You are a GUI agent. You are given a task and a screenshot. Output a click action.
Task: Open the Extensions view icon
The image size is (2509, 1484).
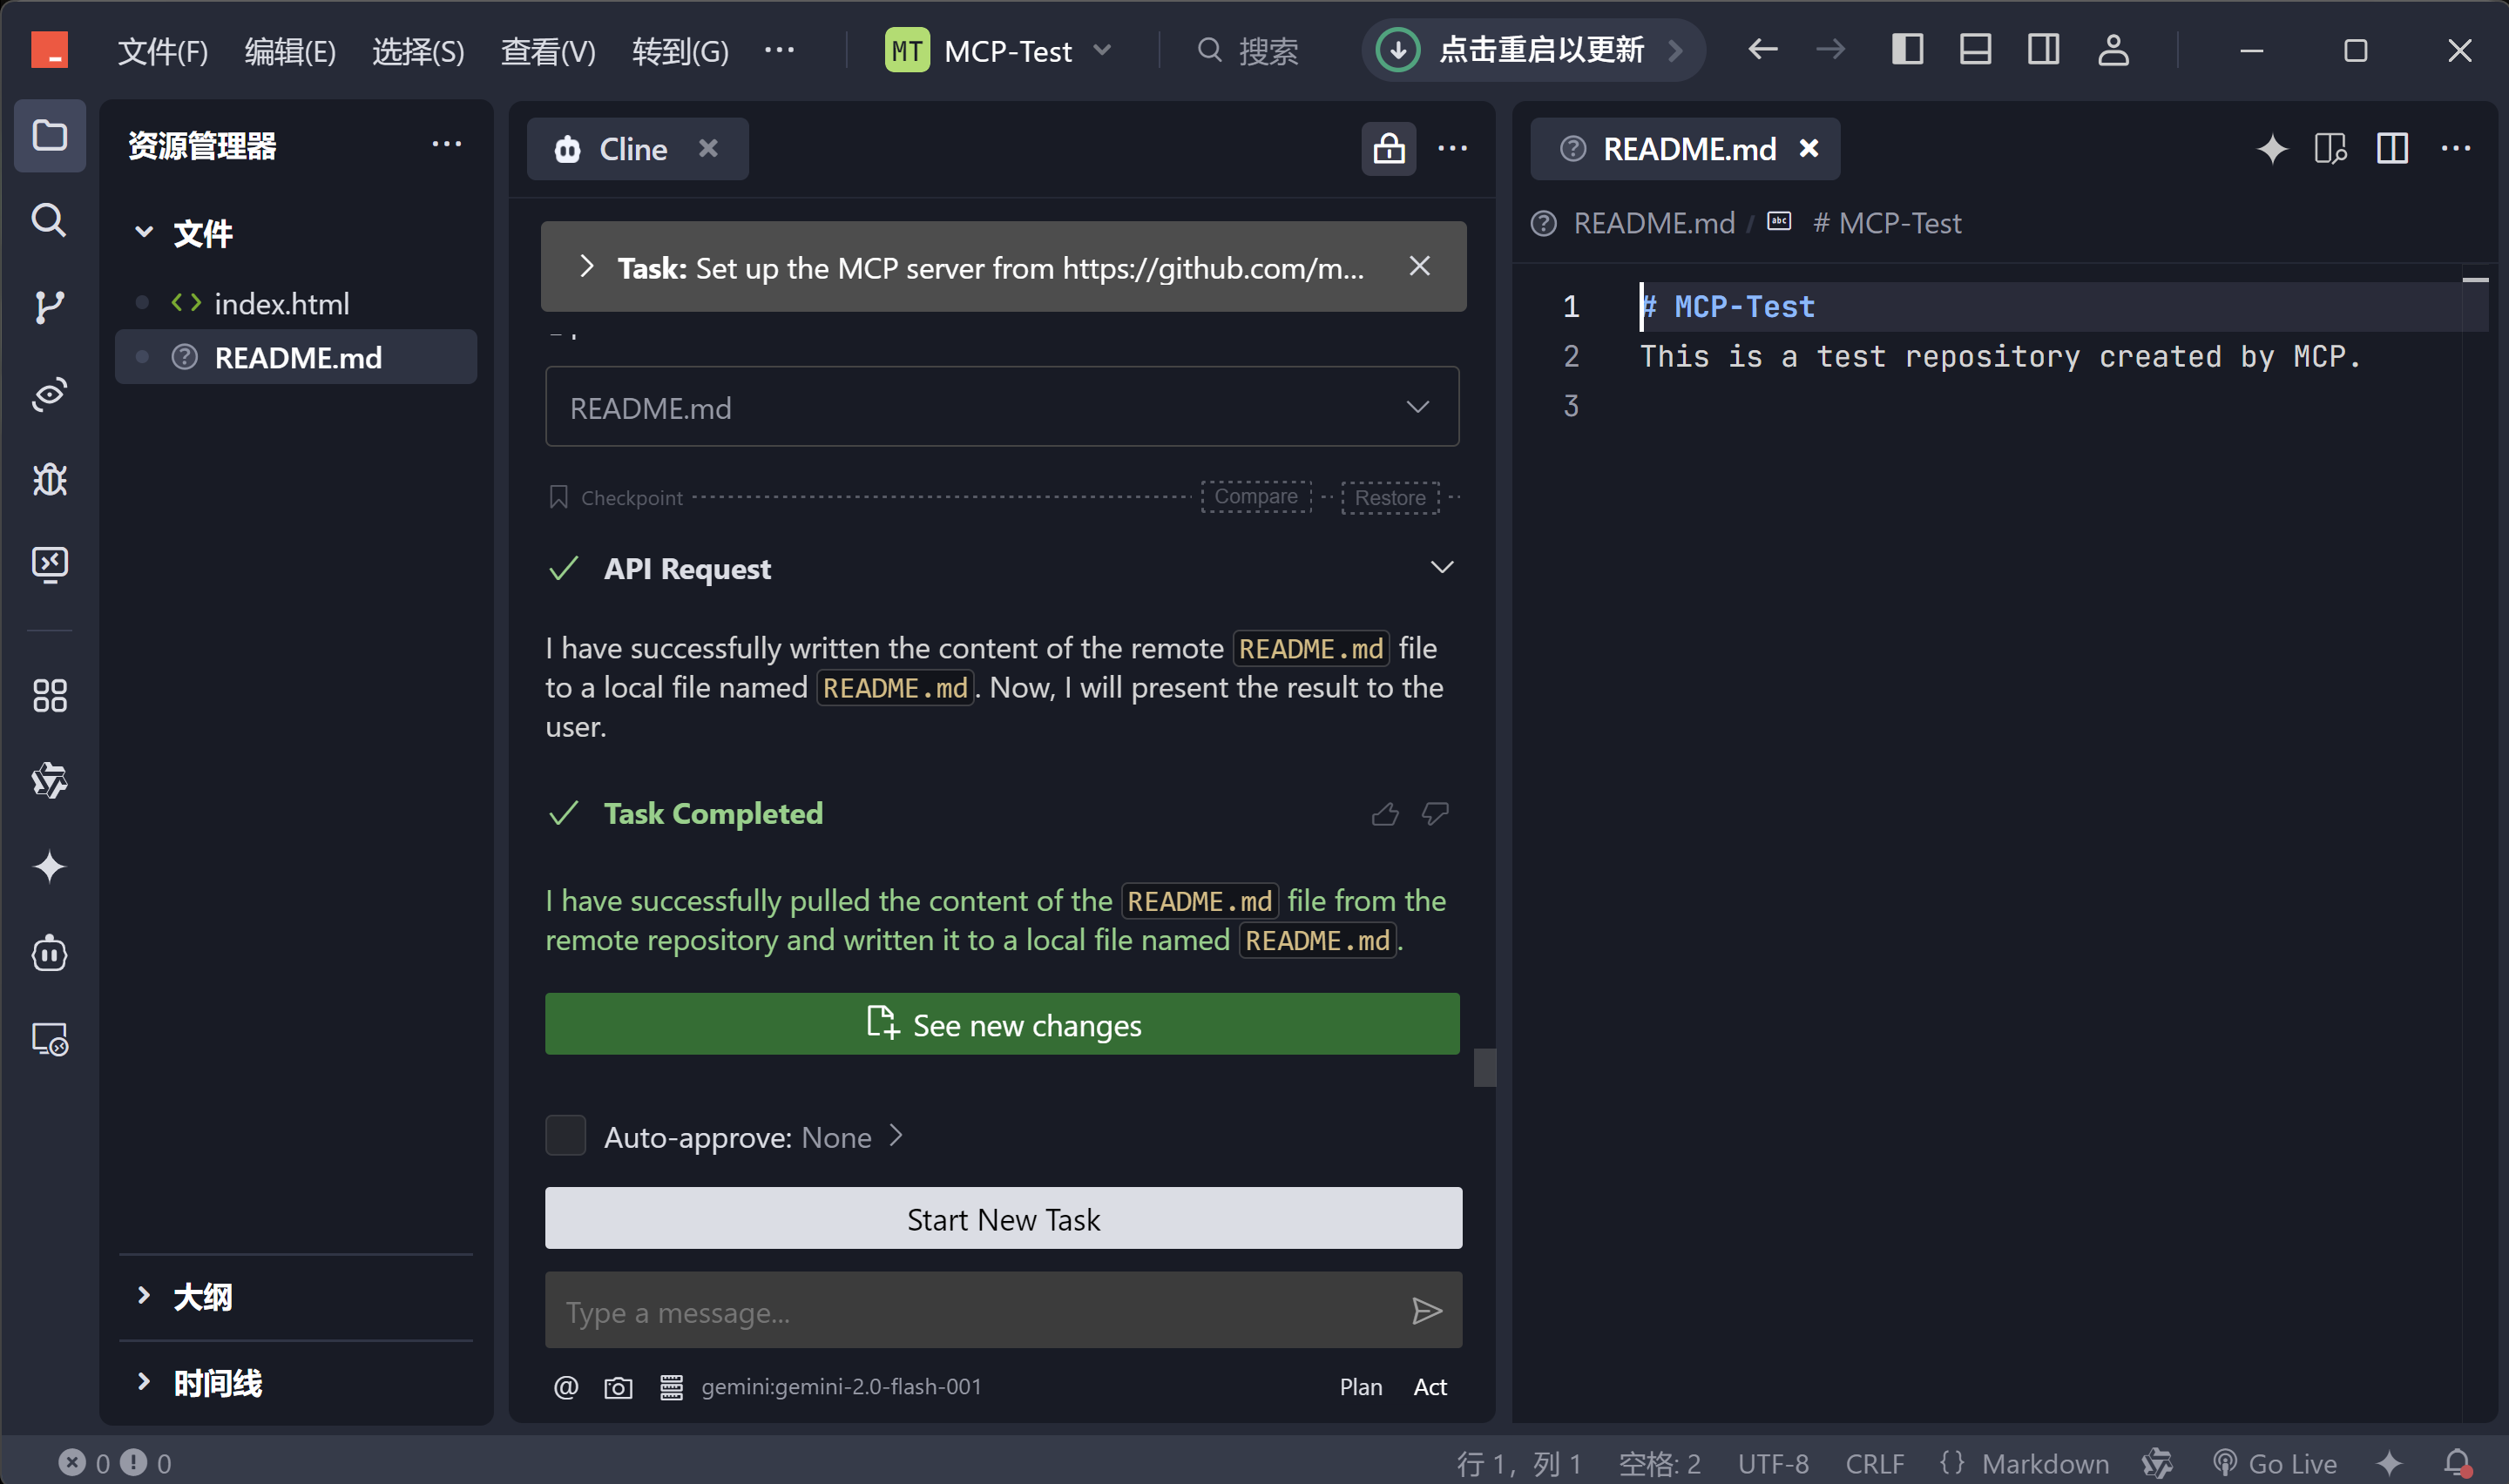[49, 696]
